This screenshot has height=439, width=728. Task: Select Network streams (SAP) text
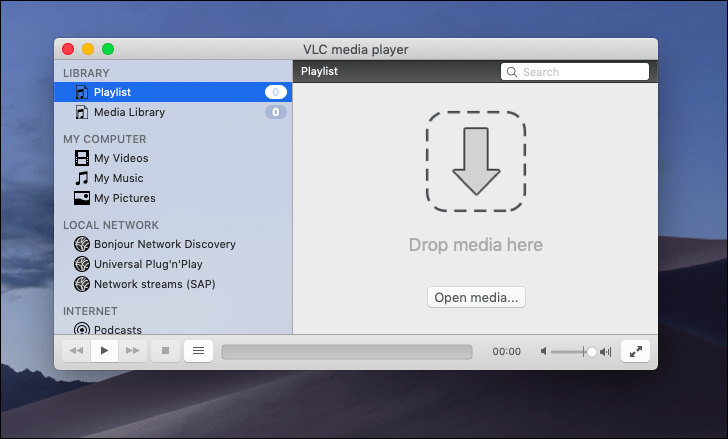click(155, 284)
